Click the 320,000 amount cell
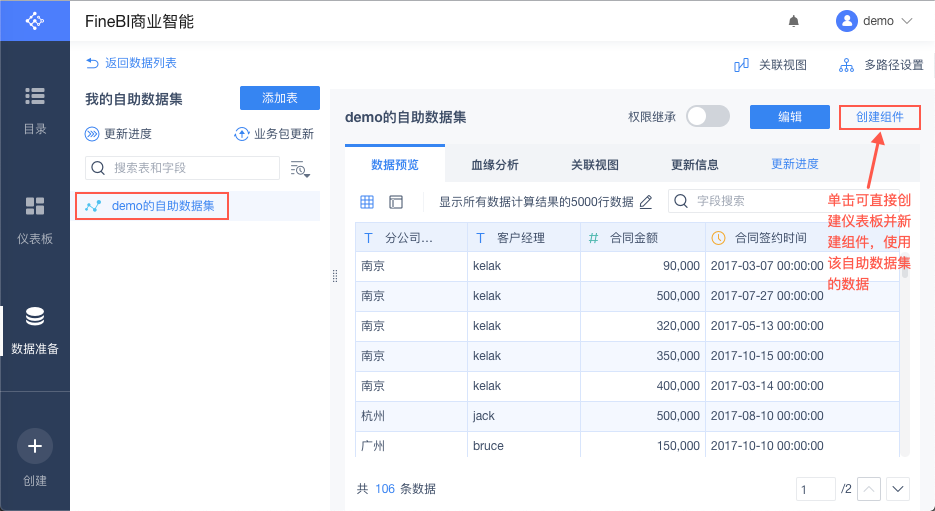 click(643, 326)
